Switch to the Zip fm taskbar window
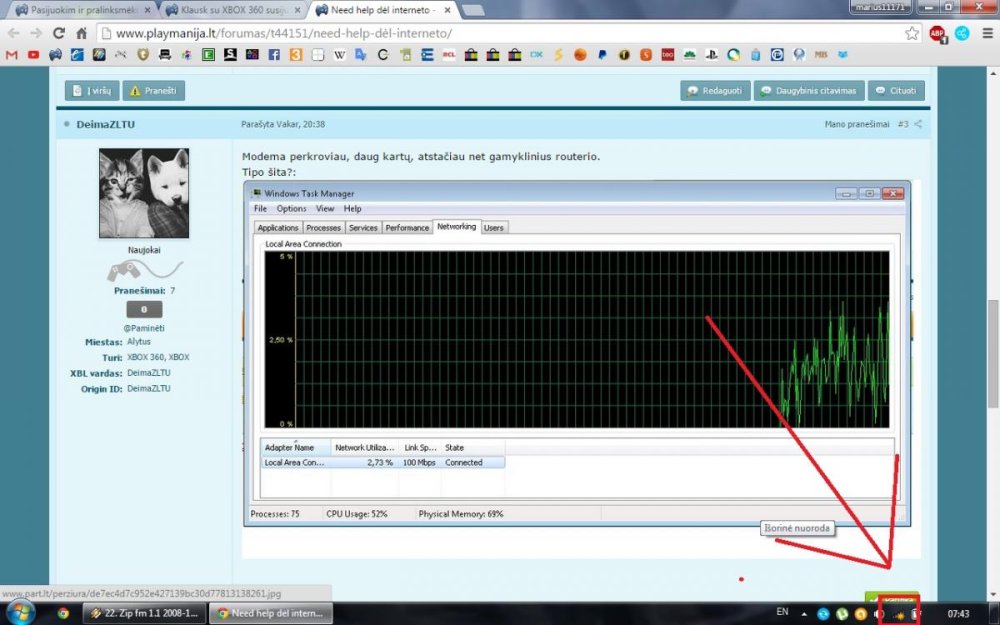Image resolution: width=1000 pixels, height=625 pixels. point(145,614)
